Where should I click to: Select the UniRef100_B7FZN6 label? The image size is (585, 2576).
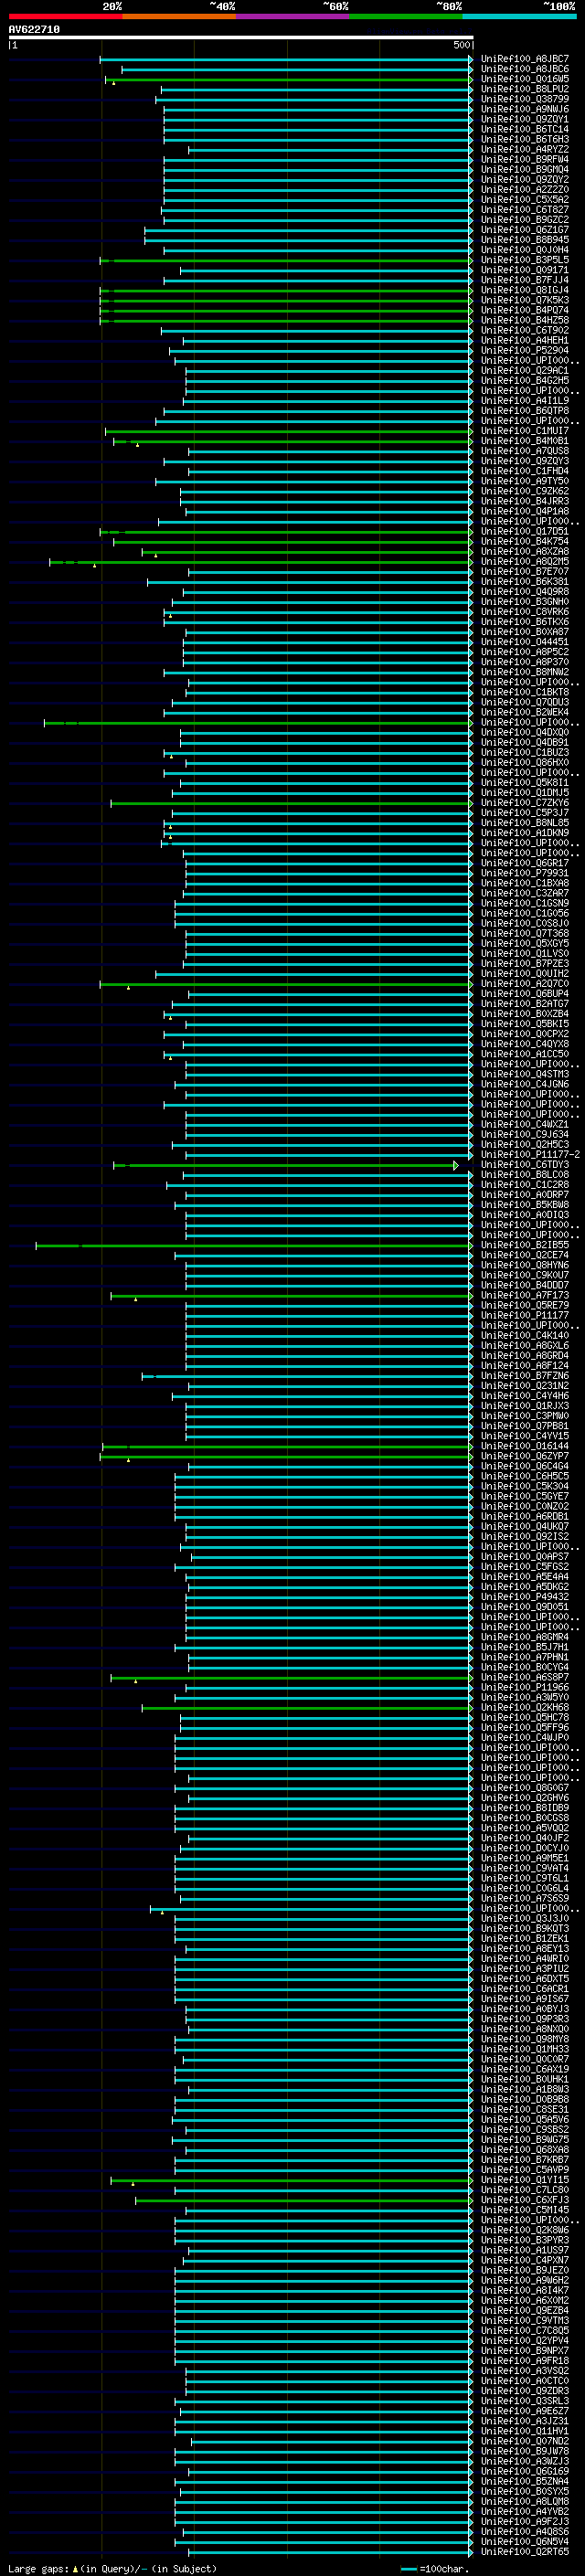coord(524,1376)
